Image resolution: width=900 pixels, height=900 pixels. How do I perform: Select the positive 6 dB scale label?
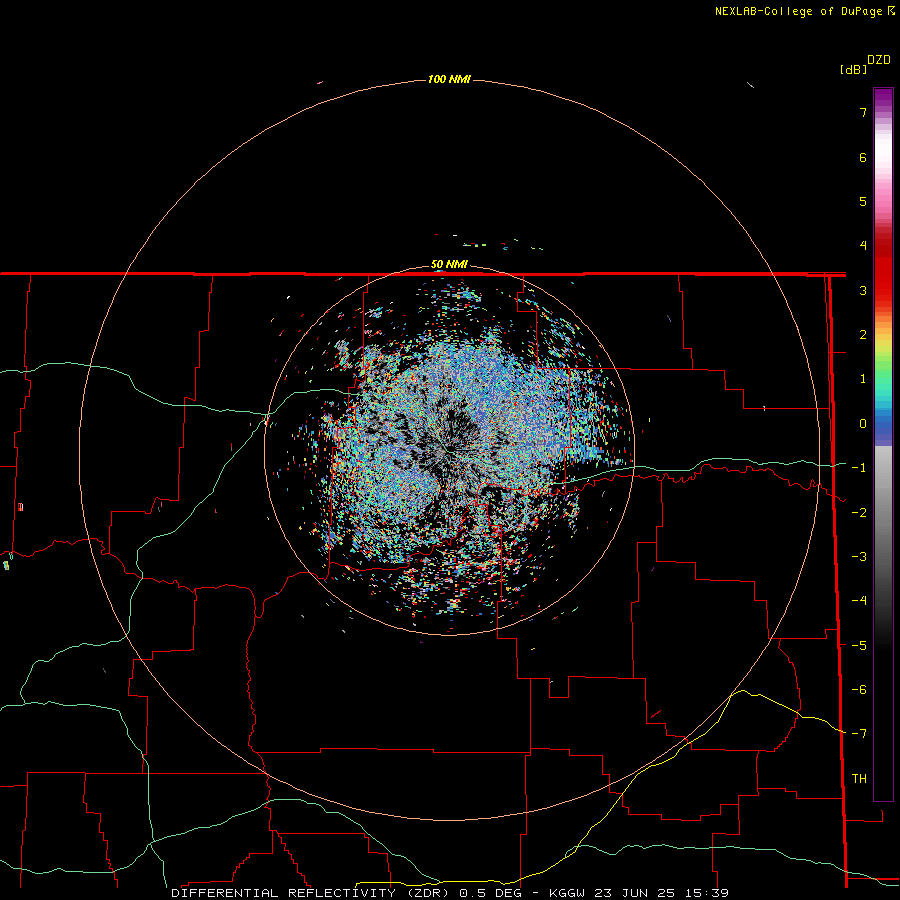[x=863, y=157]
